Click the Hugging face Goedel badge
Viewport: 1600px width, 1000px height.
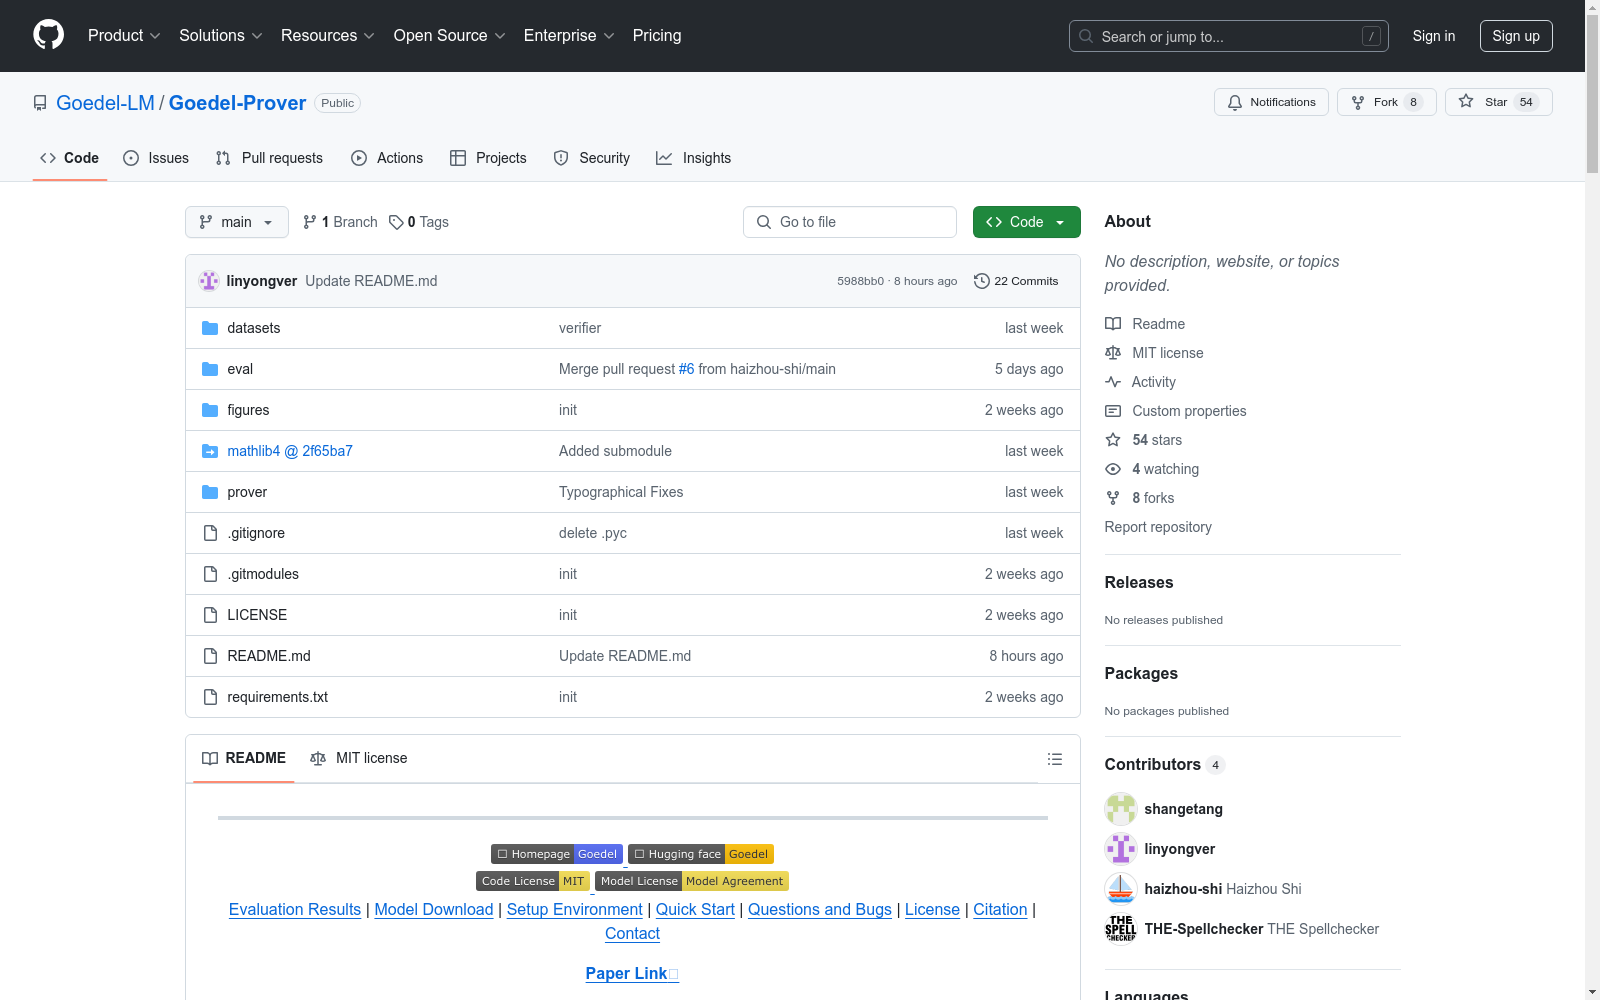pyautogui.click(x=701, y=854)
